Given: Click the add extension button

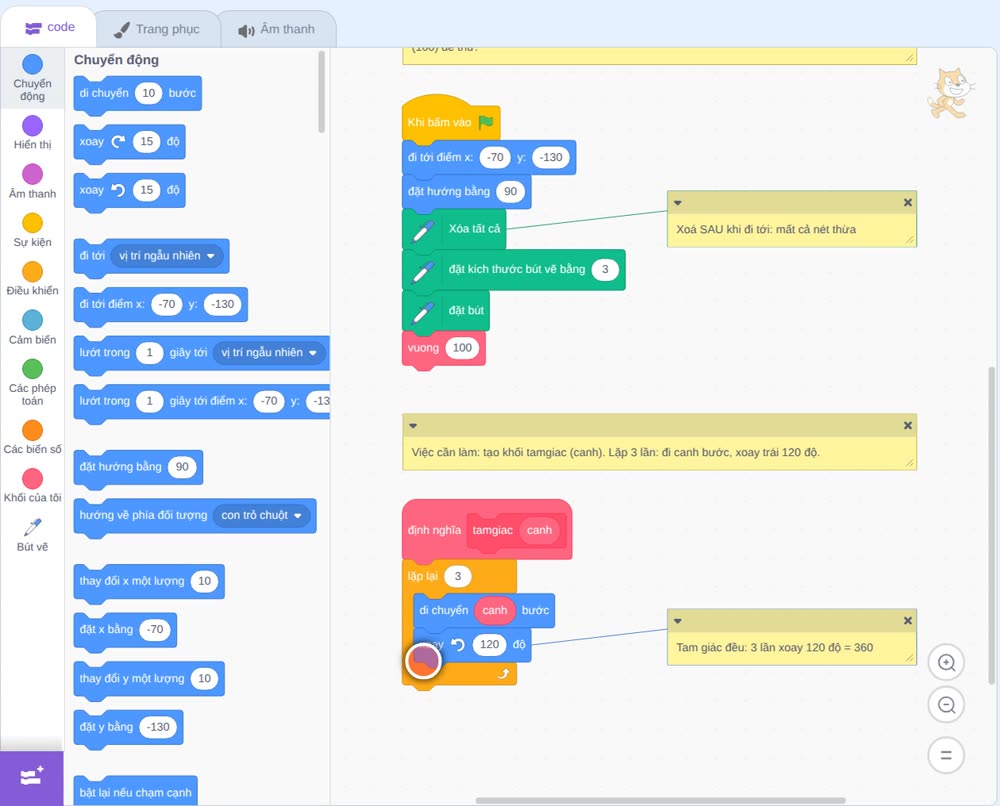Looking at the screenshot, I should tap(32, 777).
